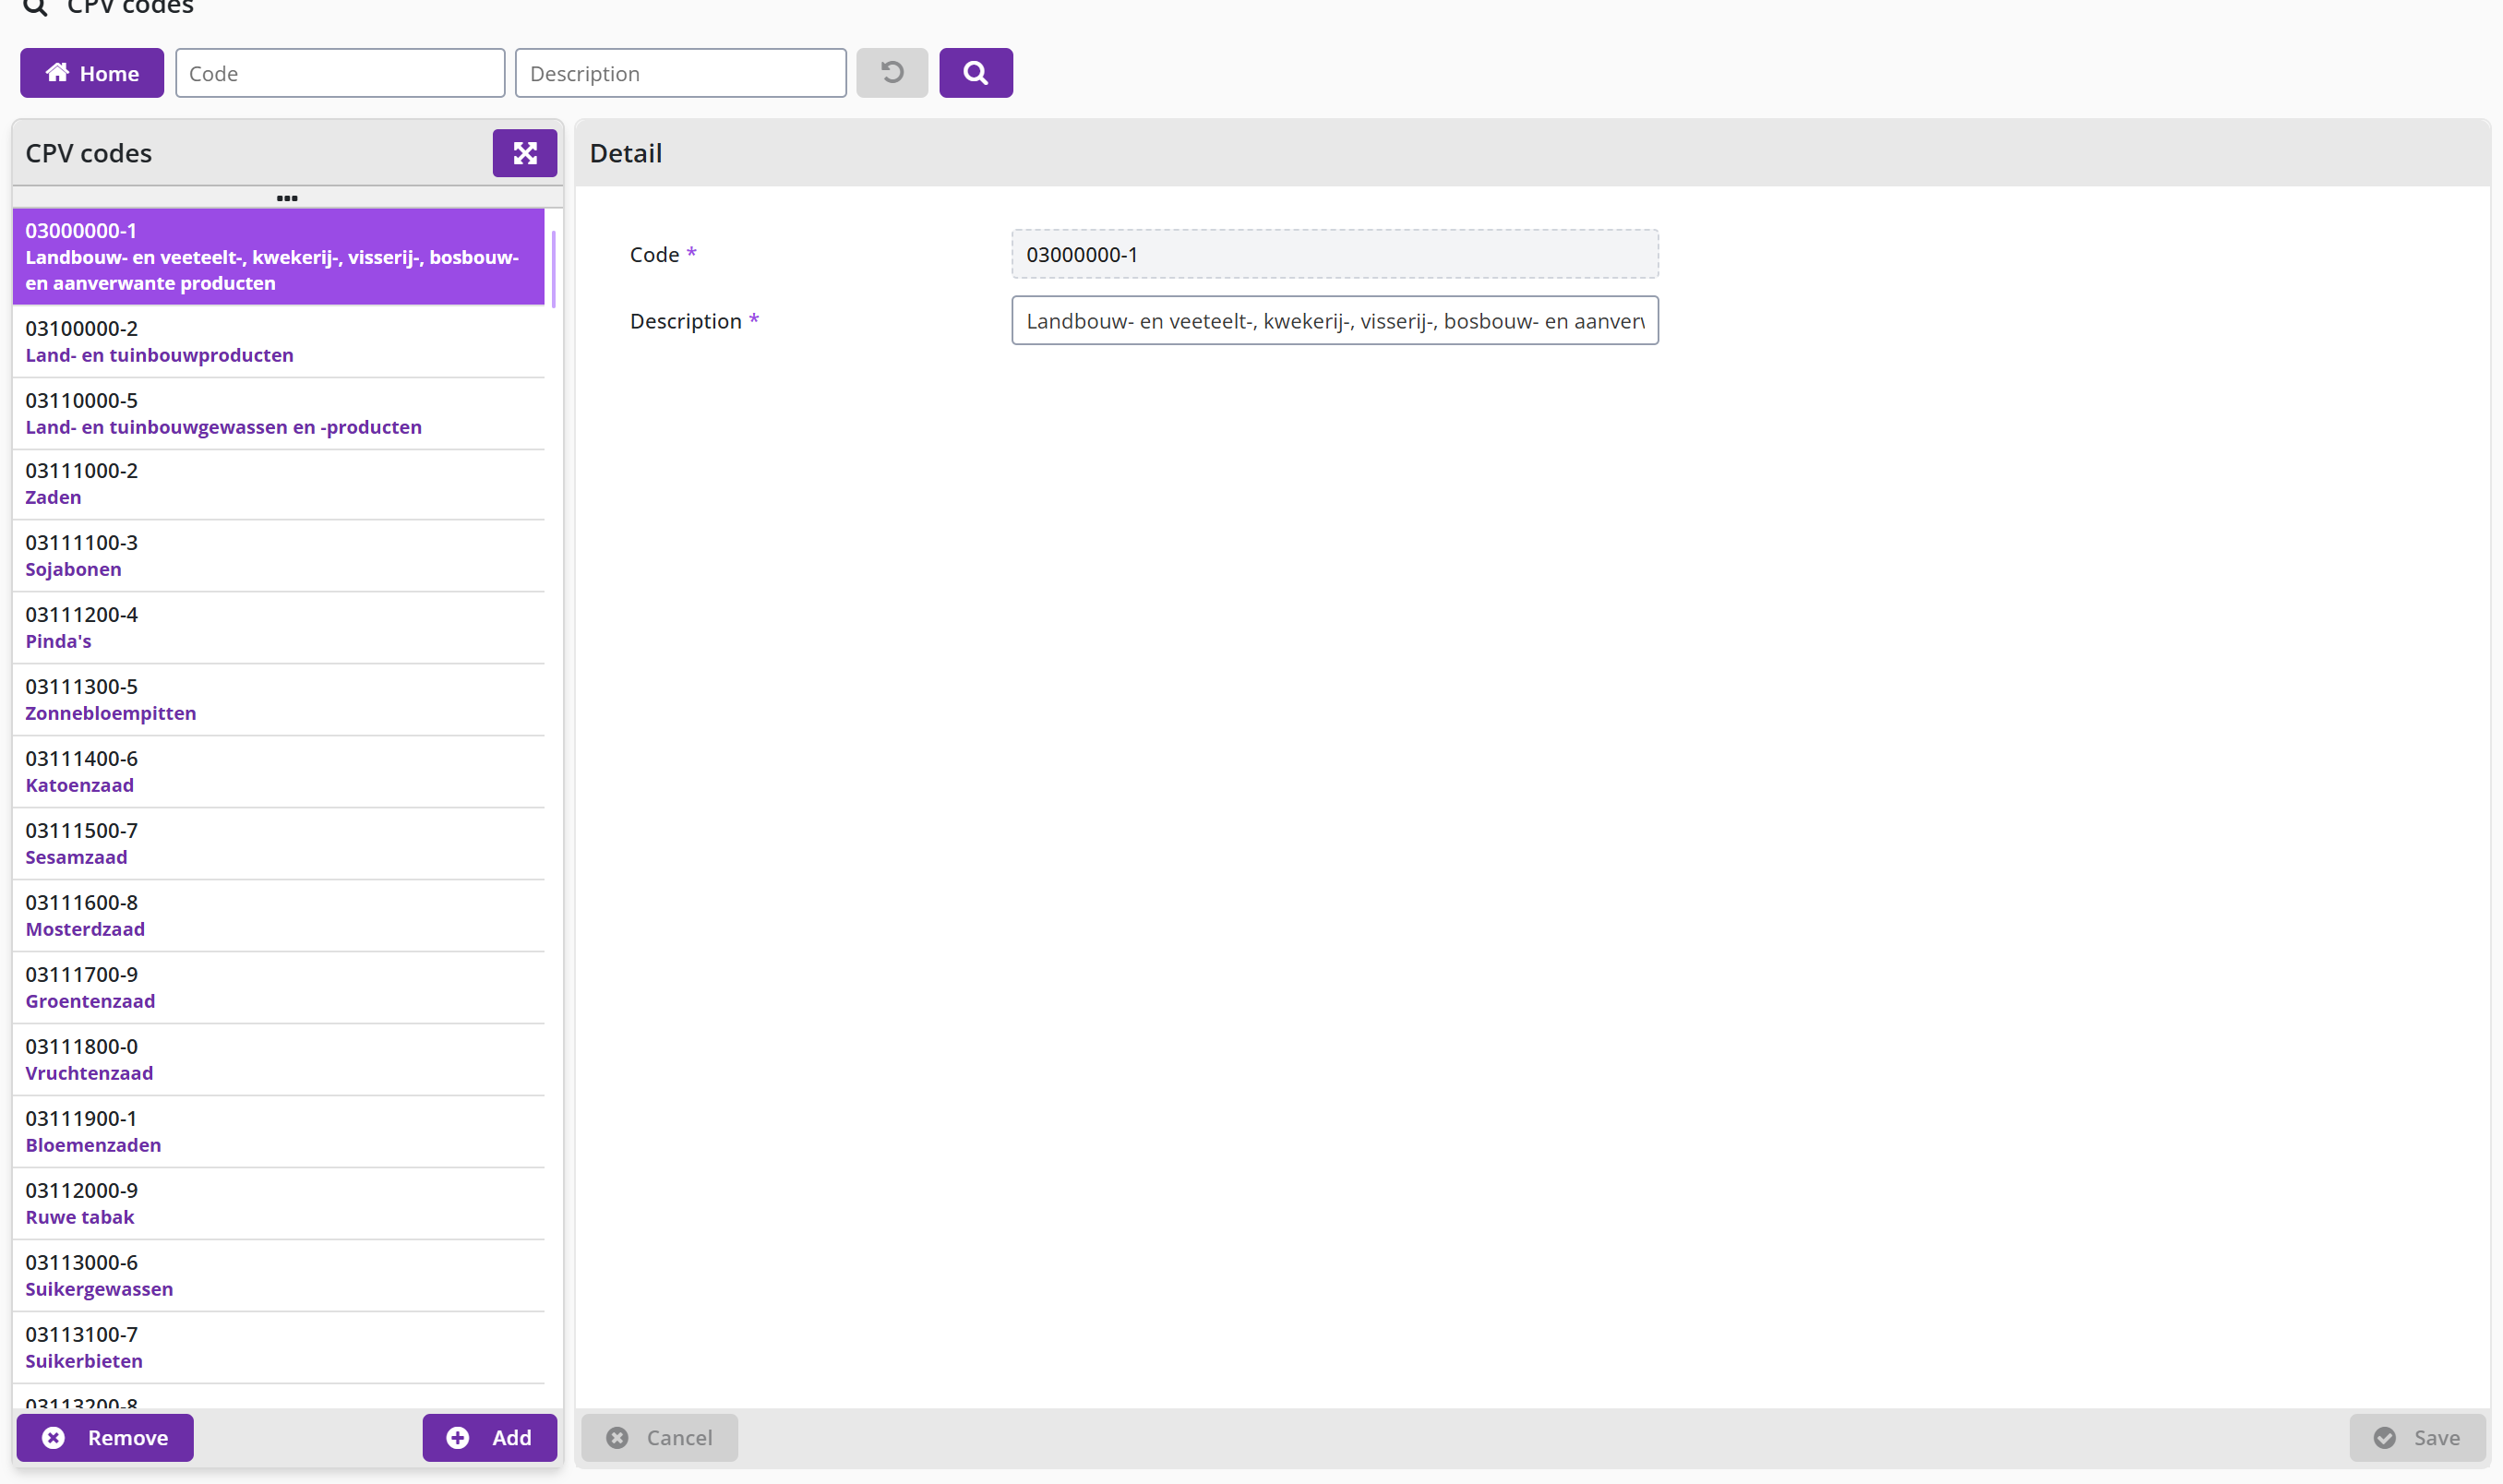Select row 03111700-9 Groentenzaad
The height and width of the screenshot is (1484, 2503).
(x=278, y=988)
